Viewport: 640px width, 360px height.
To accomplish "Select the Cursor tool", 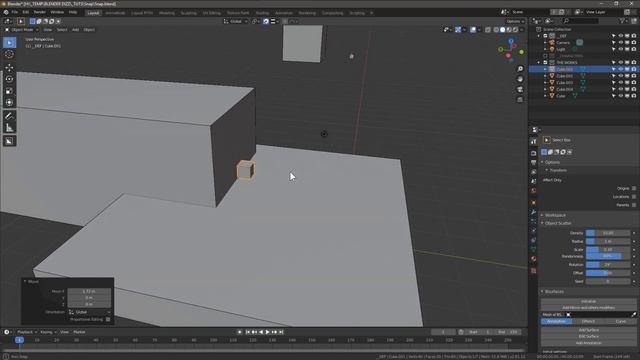I will click(x=9, y=54).
